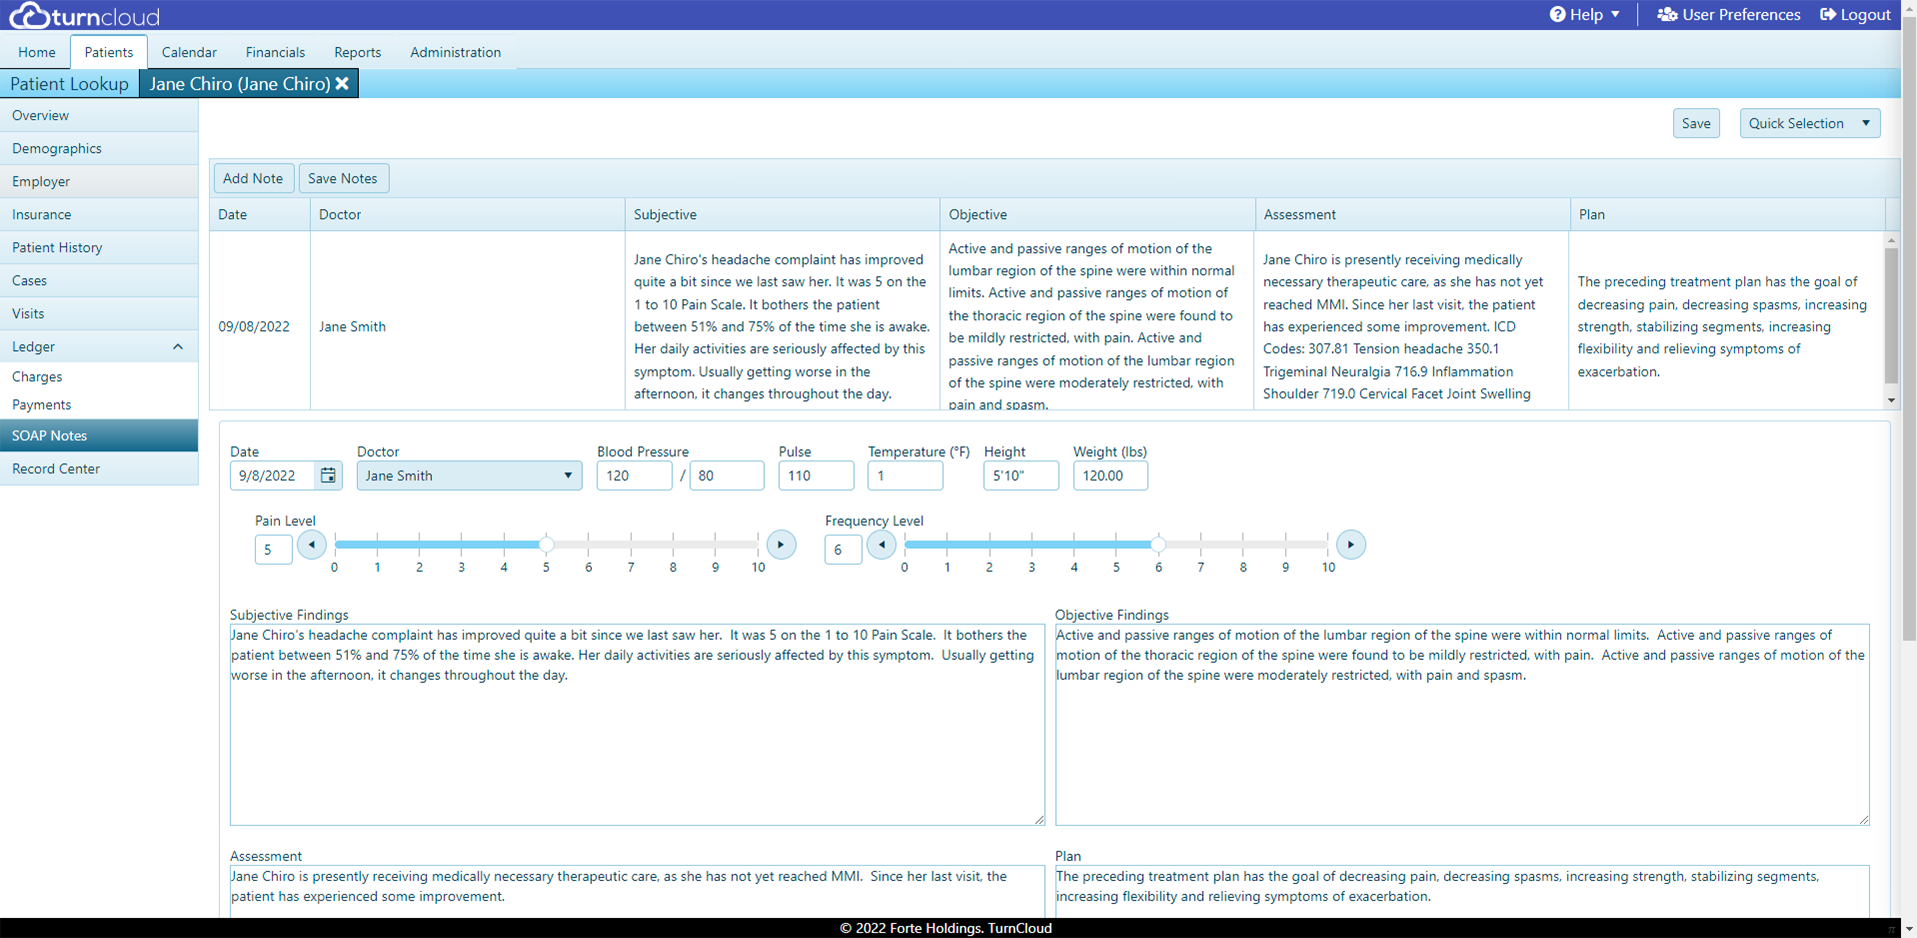Open the date picker calendar icon
Image resolution: width=1917 pixels, height=938 pixels.
[328, 476]
